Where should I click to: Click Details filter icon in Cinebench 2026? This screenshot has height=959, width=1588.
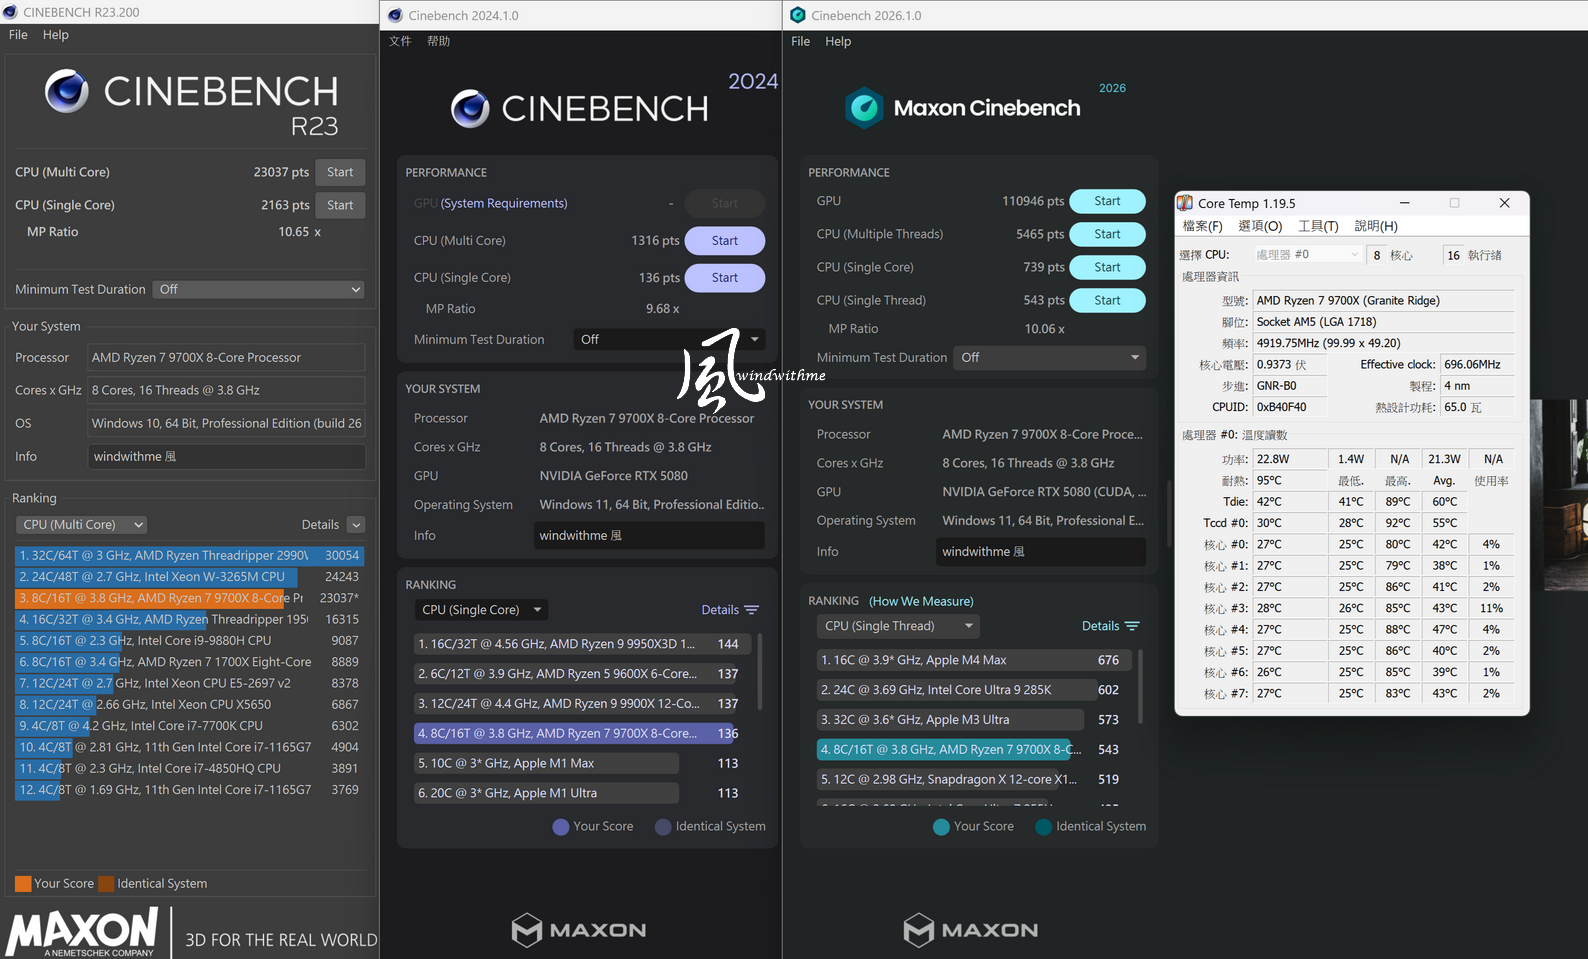click(x=1132, y=626)
